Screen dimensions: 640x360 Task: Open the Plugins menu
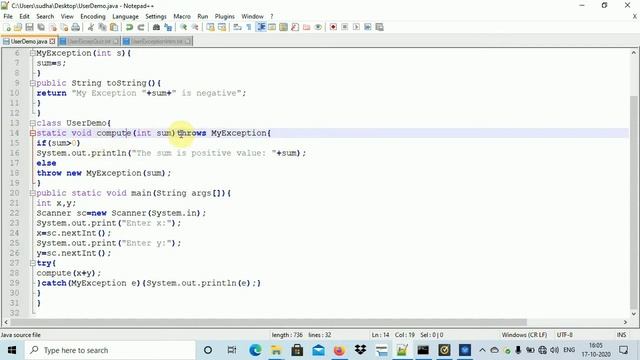point(224,16)
